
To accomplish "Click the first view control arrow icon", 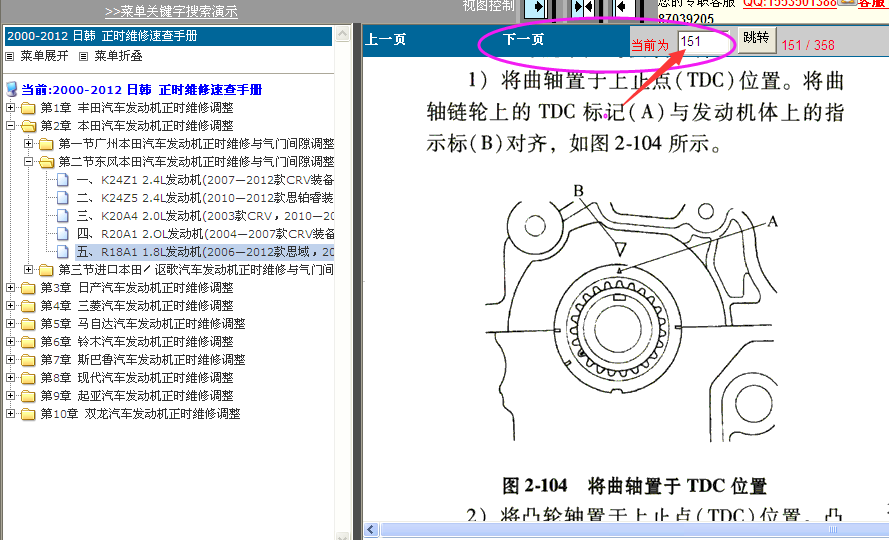I will (x=536, y=8).
